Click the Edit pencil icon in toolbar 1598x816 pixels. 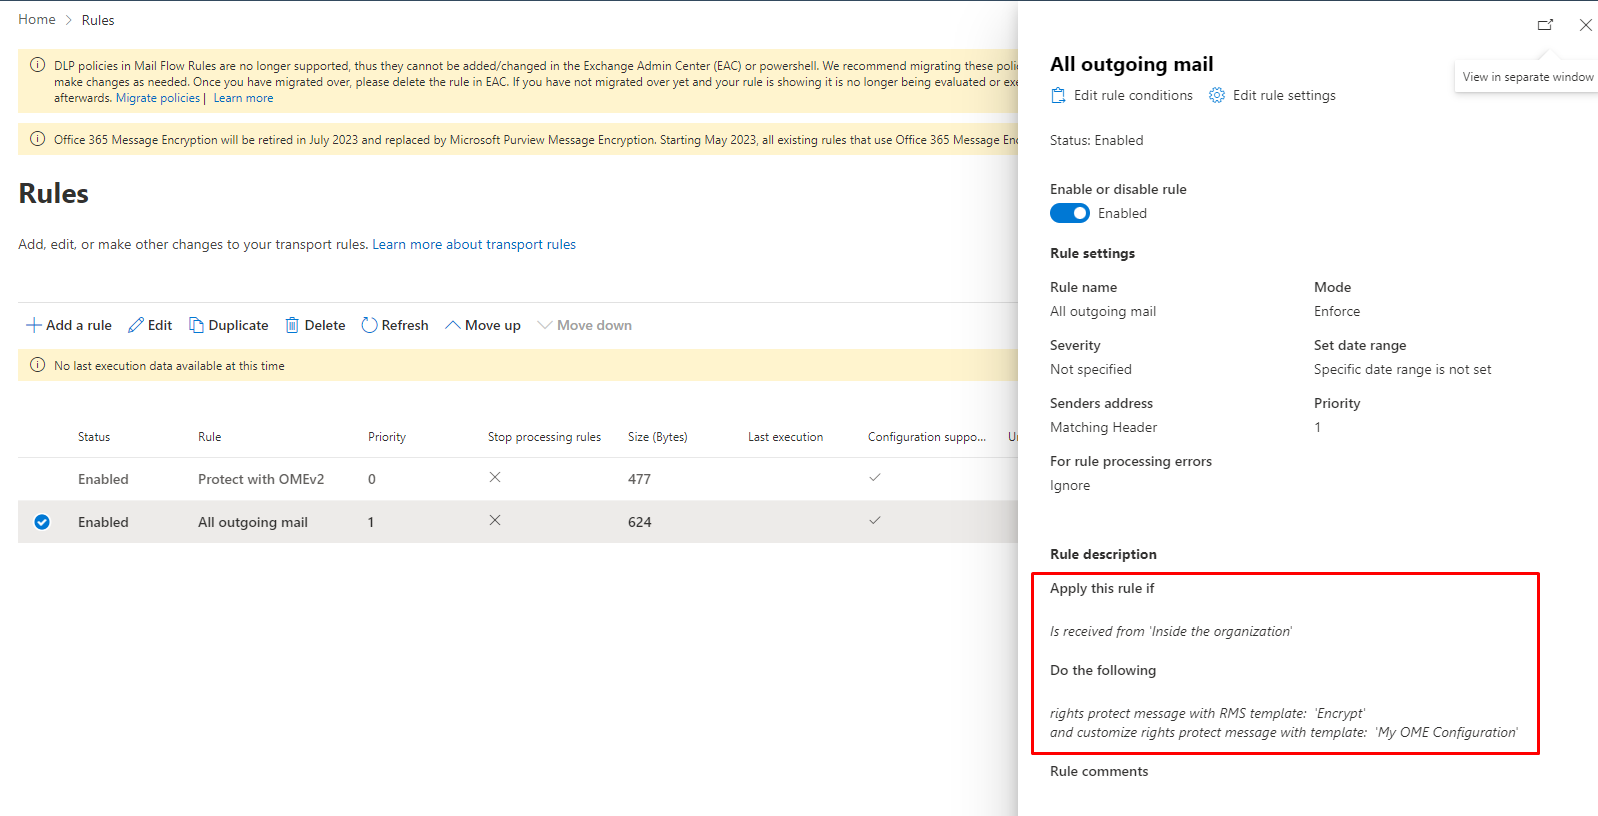click(x=136, y=325)
